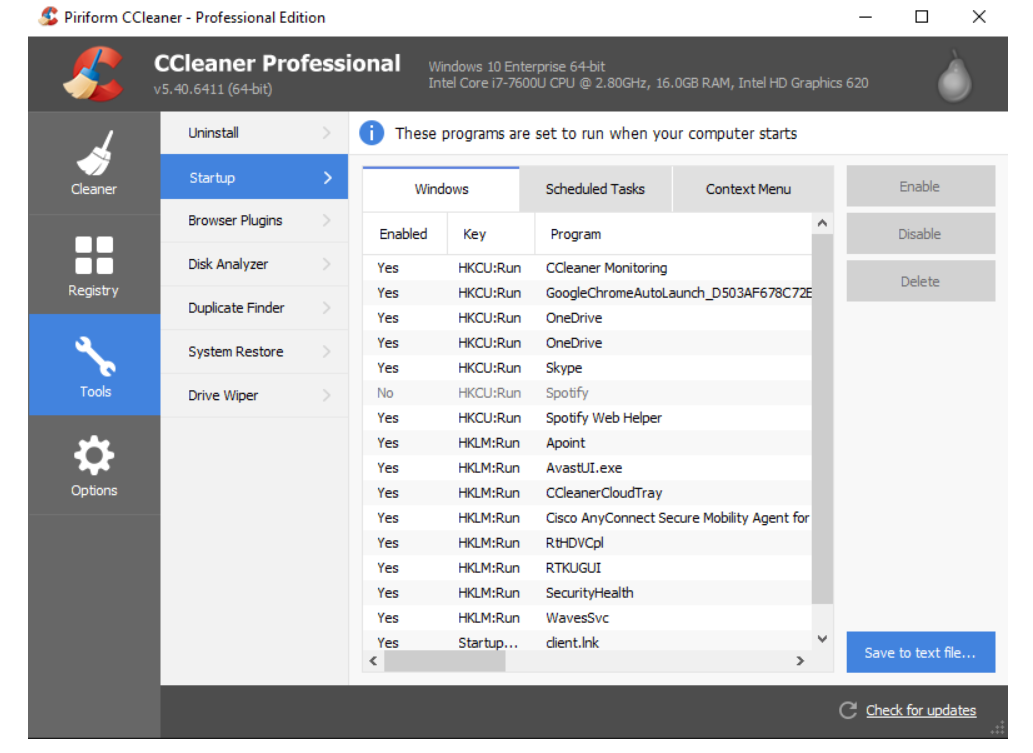Click the Enable button
This screenshot has height=753, width=1033.
pos(920,186)
